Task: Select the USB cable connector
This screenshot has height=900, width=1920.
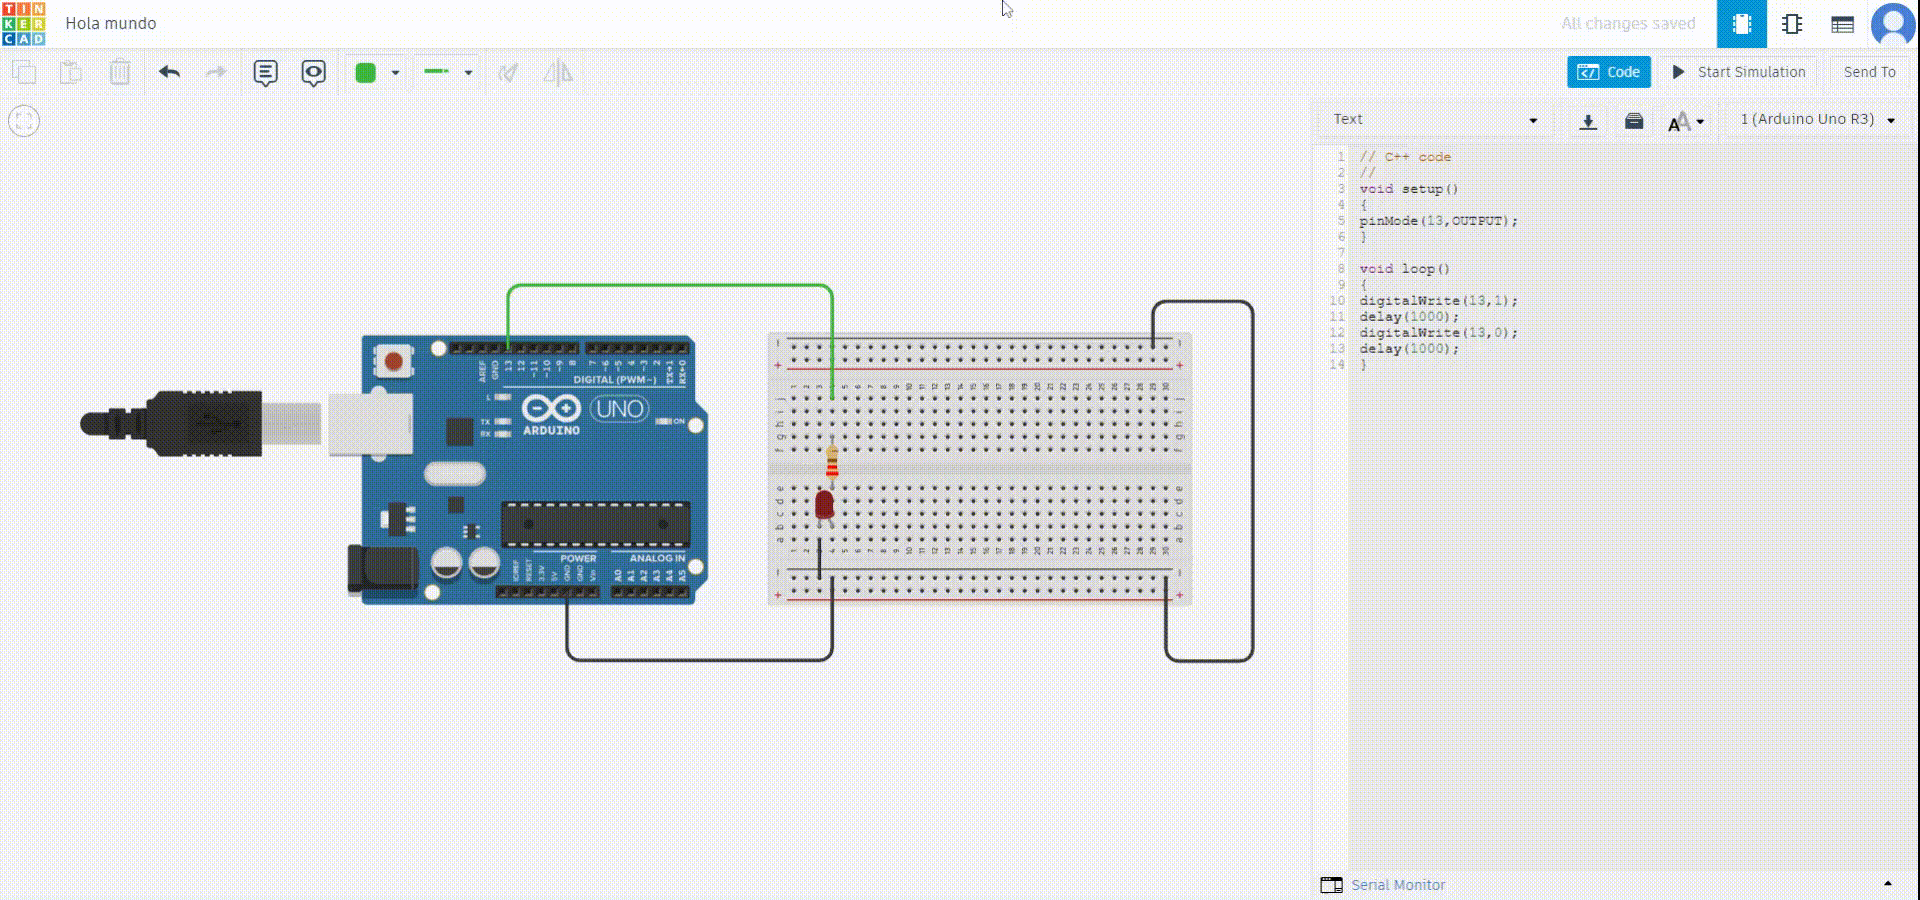Action: click(200, 424)
